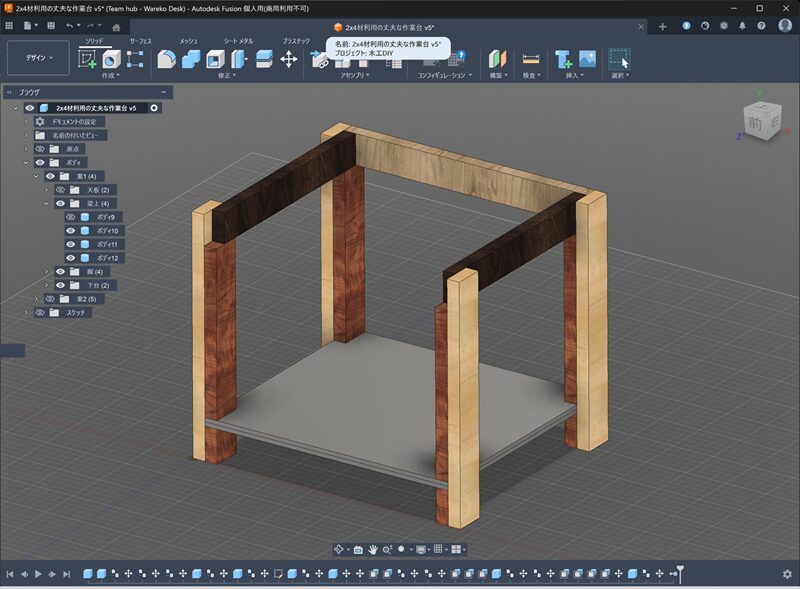Click the Create Sketch tool icon
Viewport: 800px width, 589px height.
88,59
